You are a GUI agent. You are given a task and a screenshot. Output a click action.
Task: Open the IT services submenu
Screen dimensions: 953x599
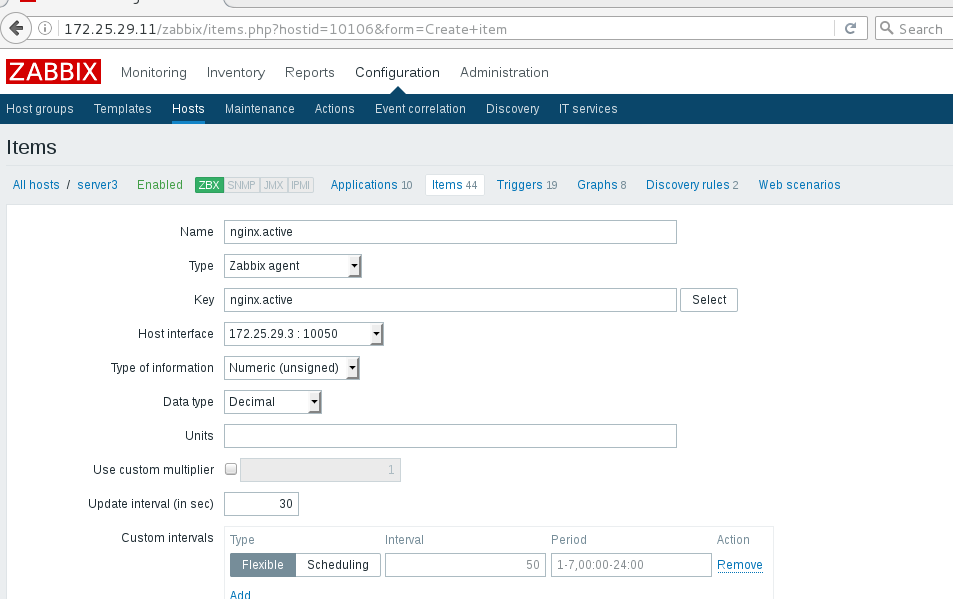588,109
